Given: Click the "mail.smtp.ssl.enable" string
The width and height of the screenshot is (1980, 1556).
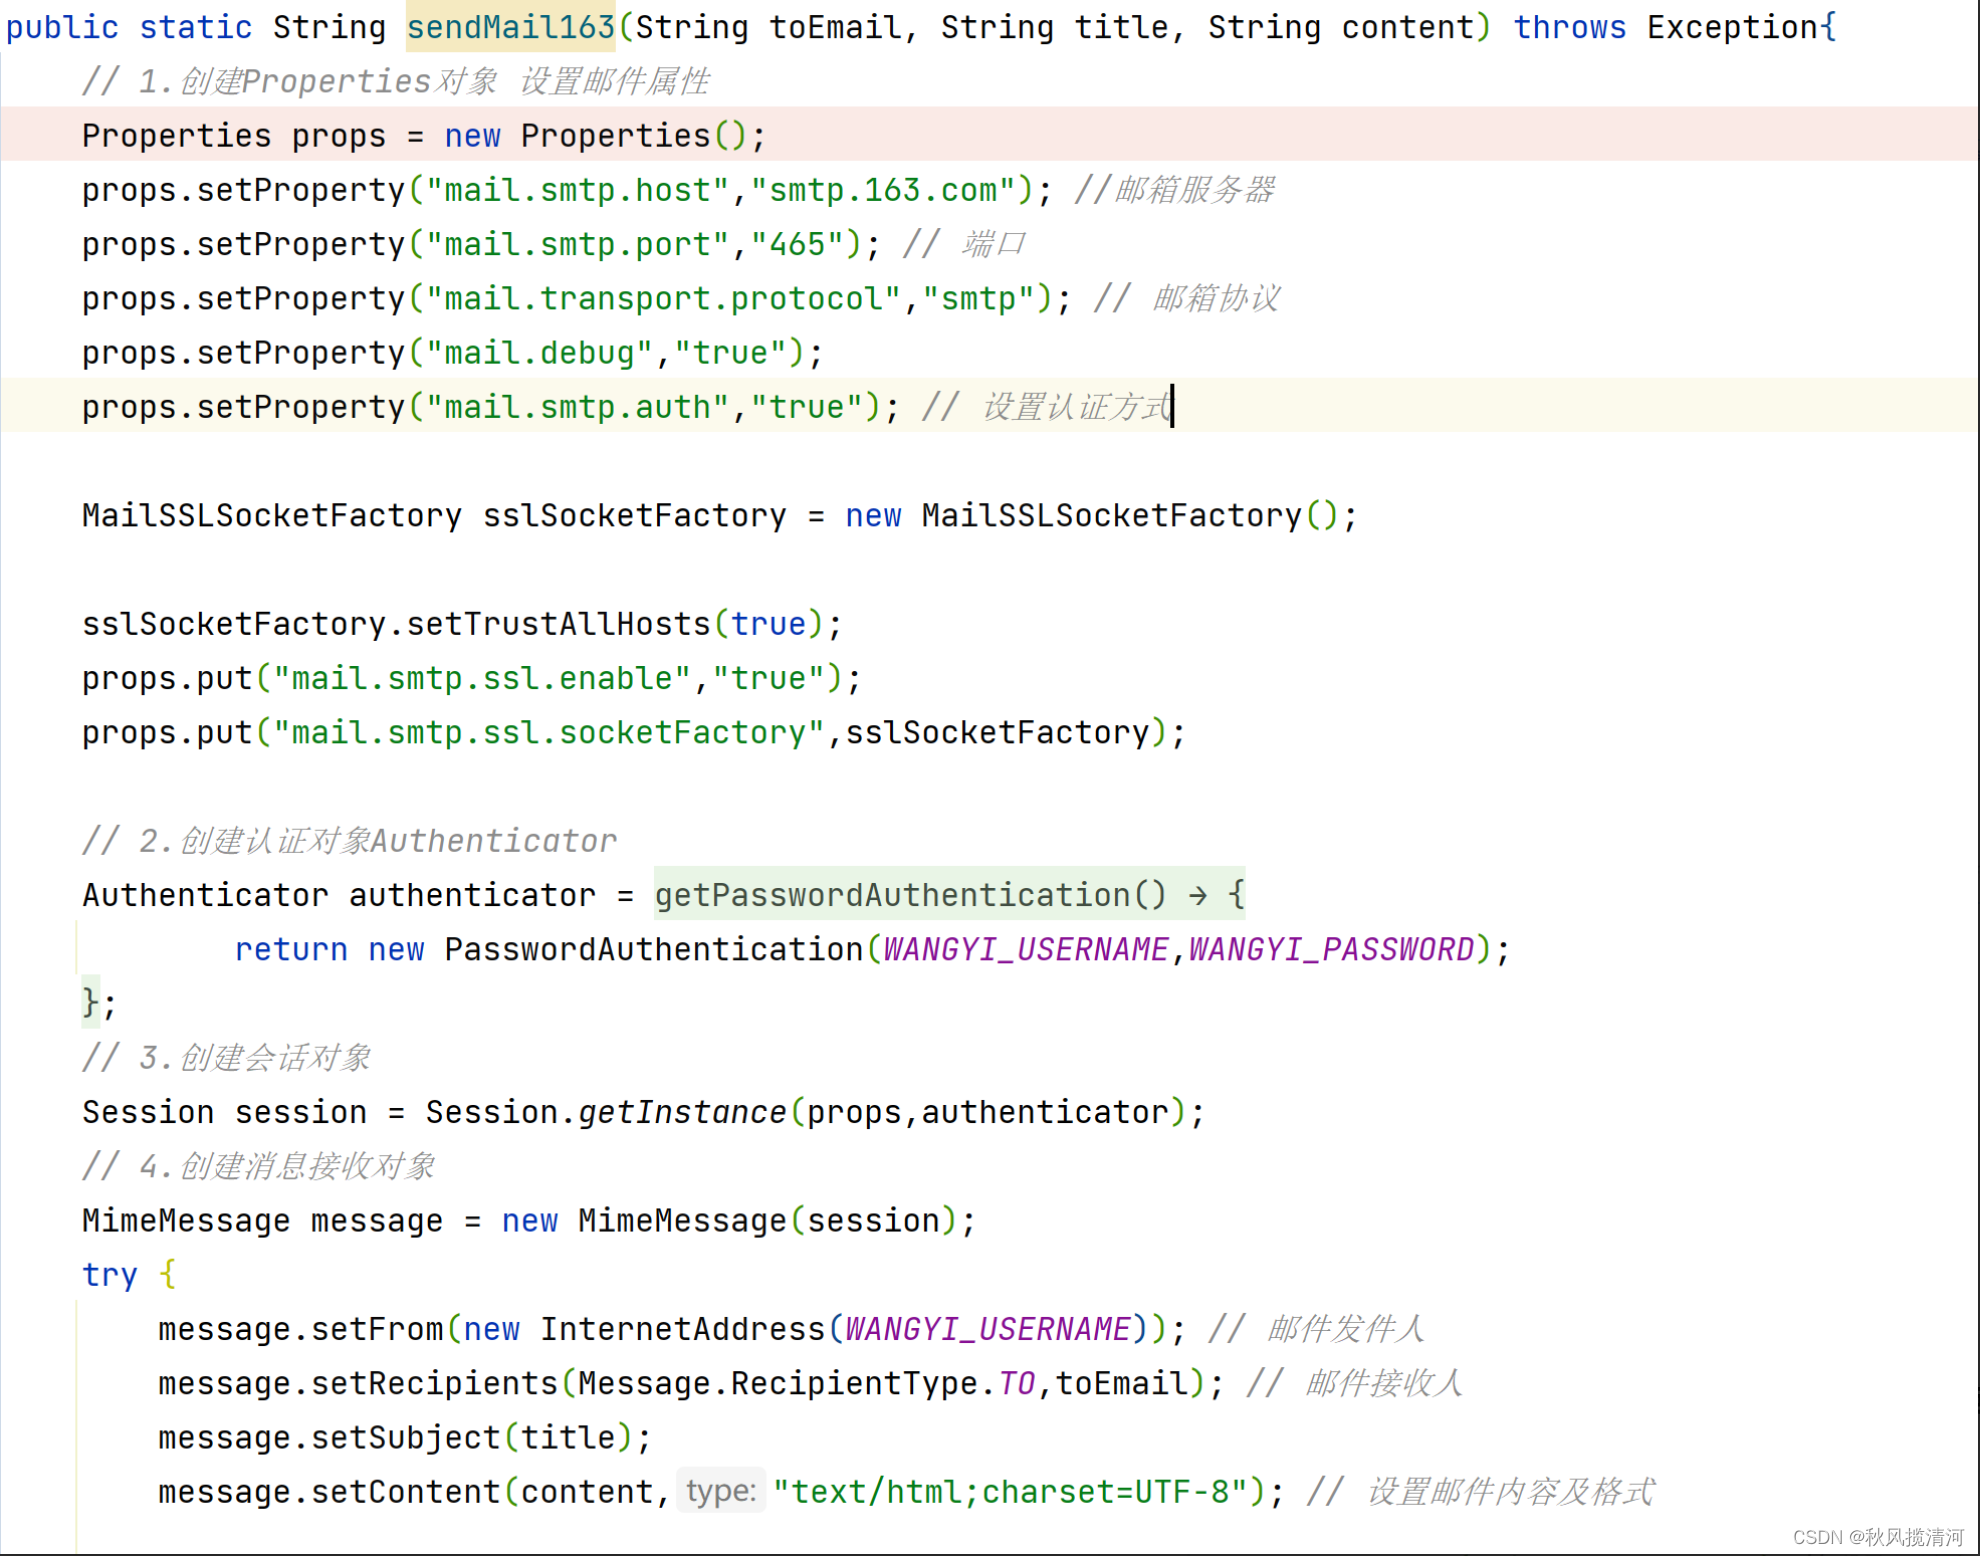Looking at the screenshot, I should tap(482, 678).
